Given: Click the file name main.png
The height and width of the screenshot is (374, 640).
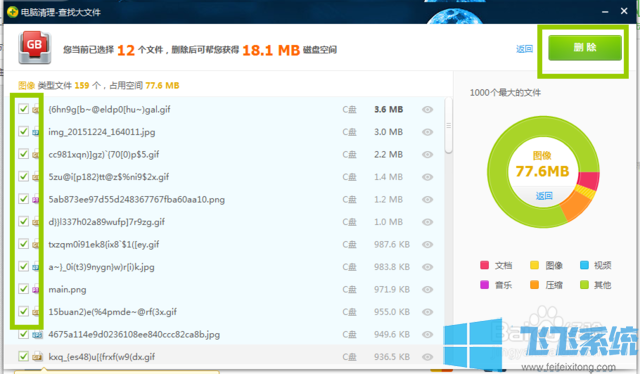Looking at the screenshot, I should coord(67,289).
